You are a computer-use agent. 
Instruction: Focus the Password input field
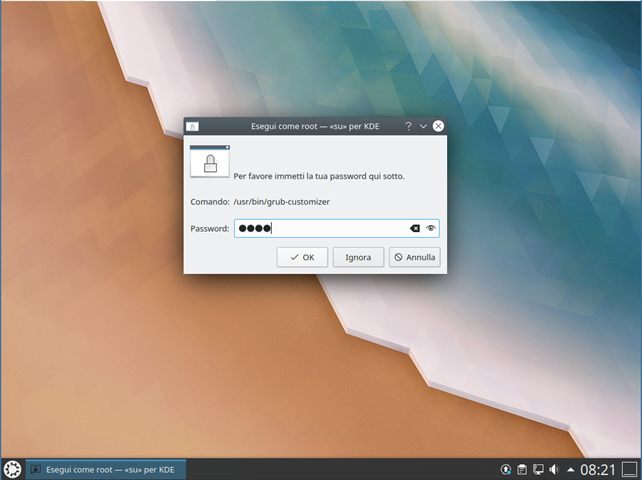click(x=337, y=229)
